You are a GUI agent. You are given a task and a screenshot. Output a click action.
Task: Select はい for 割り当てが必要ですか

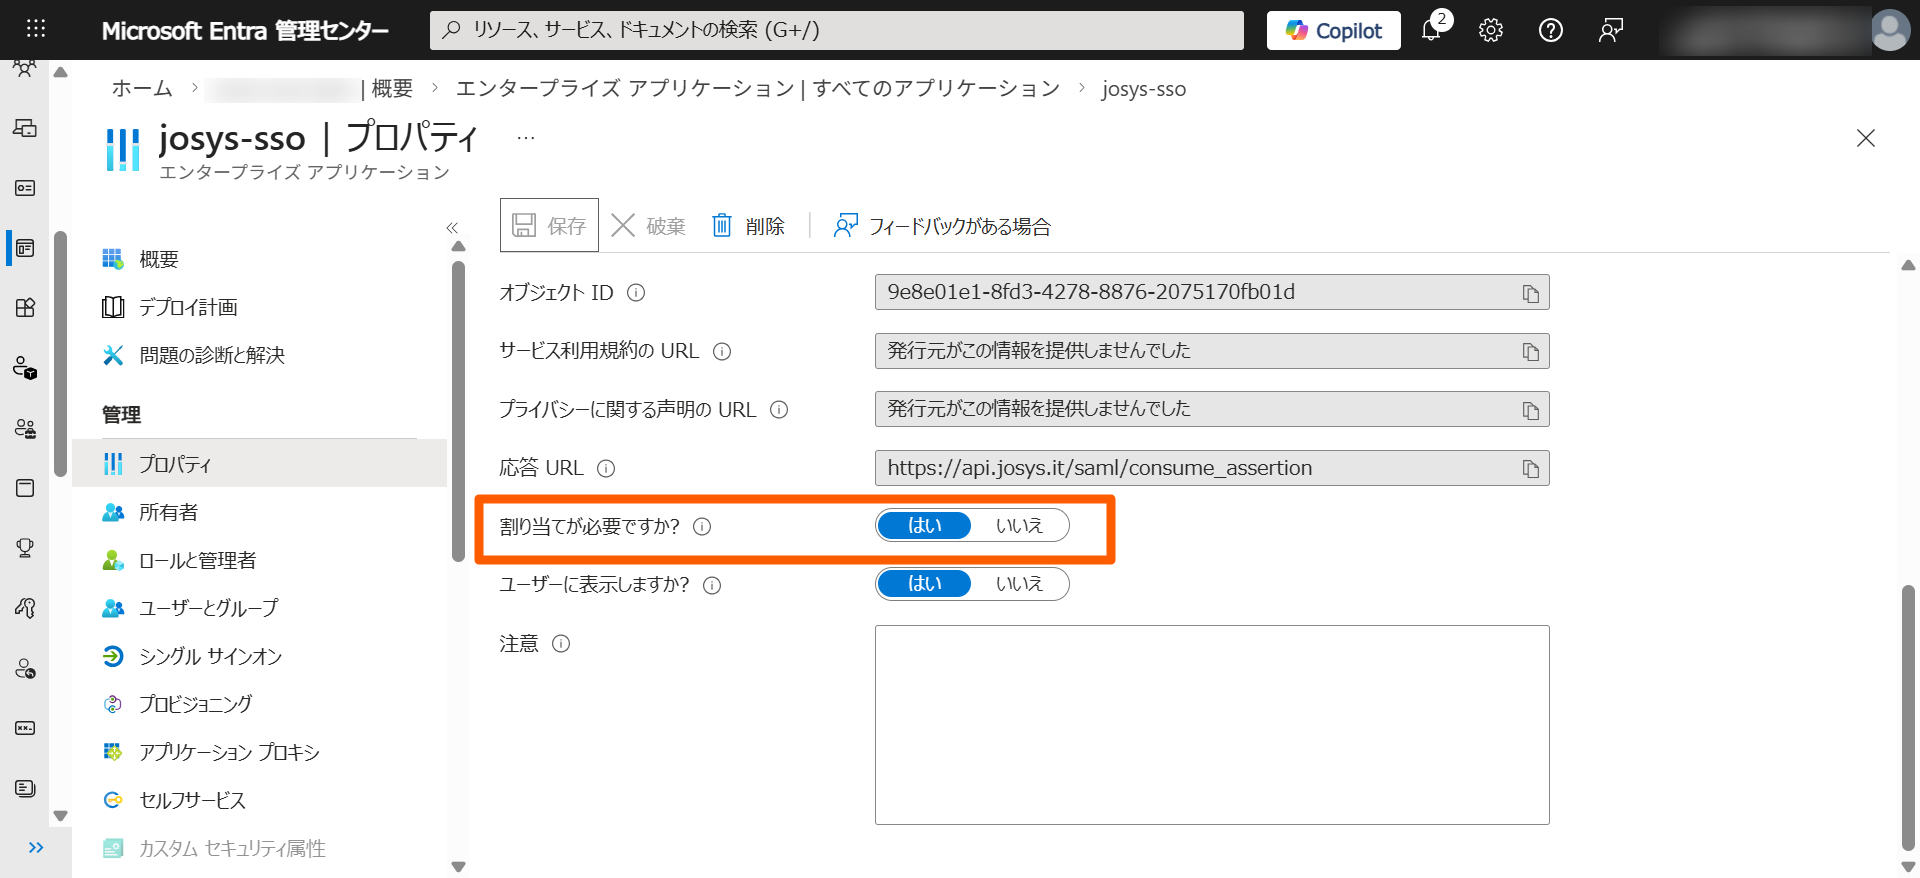924,526
